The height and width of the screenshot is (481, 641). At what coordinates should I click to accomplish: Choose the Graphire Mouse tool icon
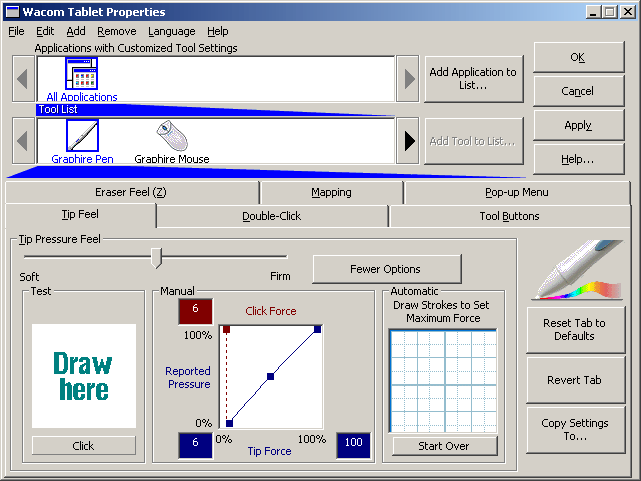click(x=172, y=136)
